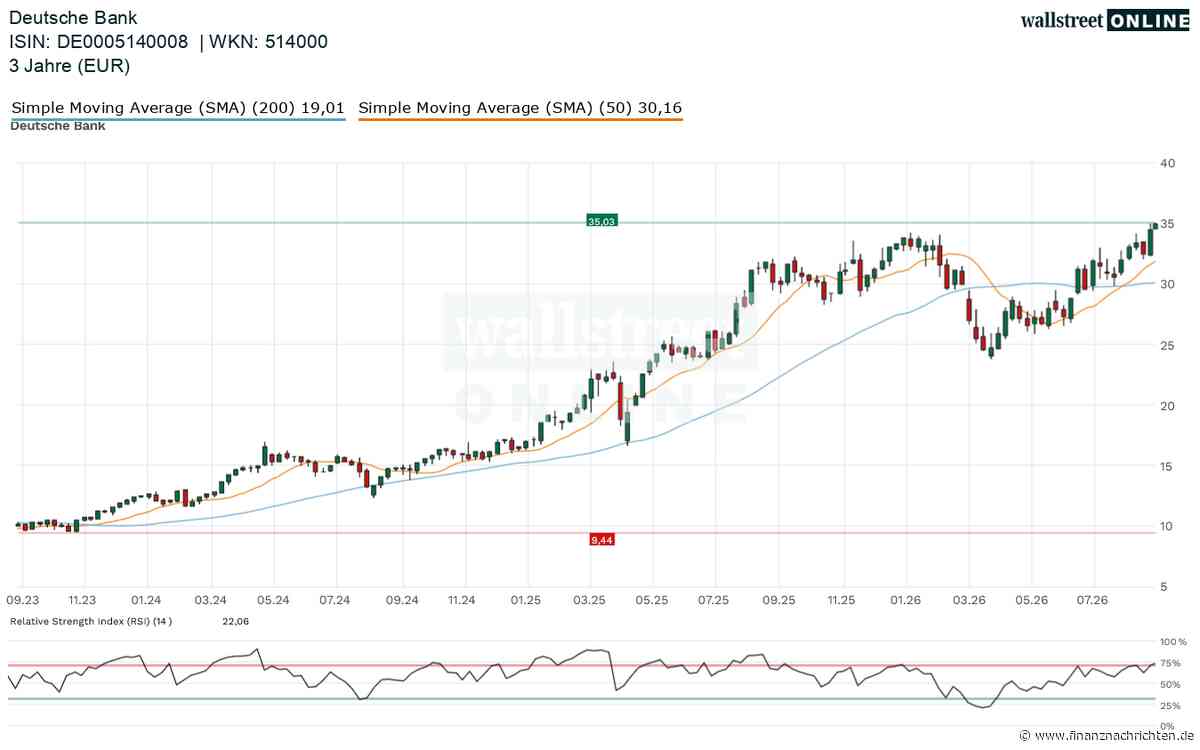The height and width of the screenshot is (750, 1200).
Task: Click the 05.26 date axis label
Action: pyautogui.click(x=1030, y=601)
